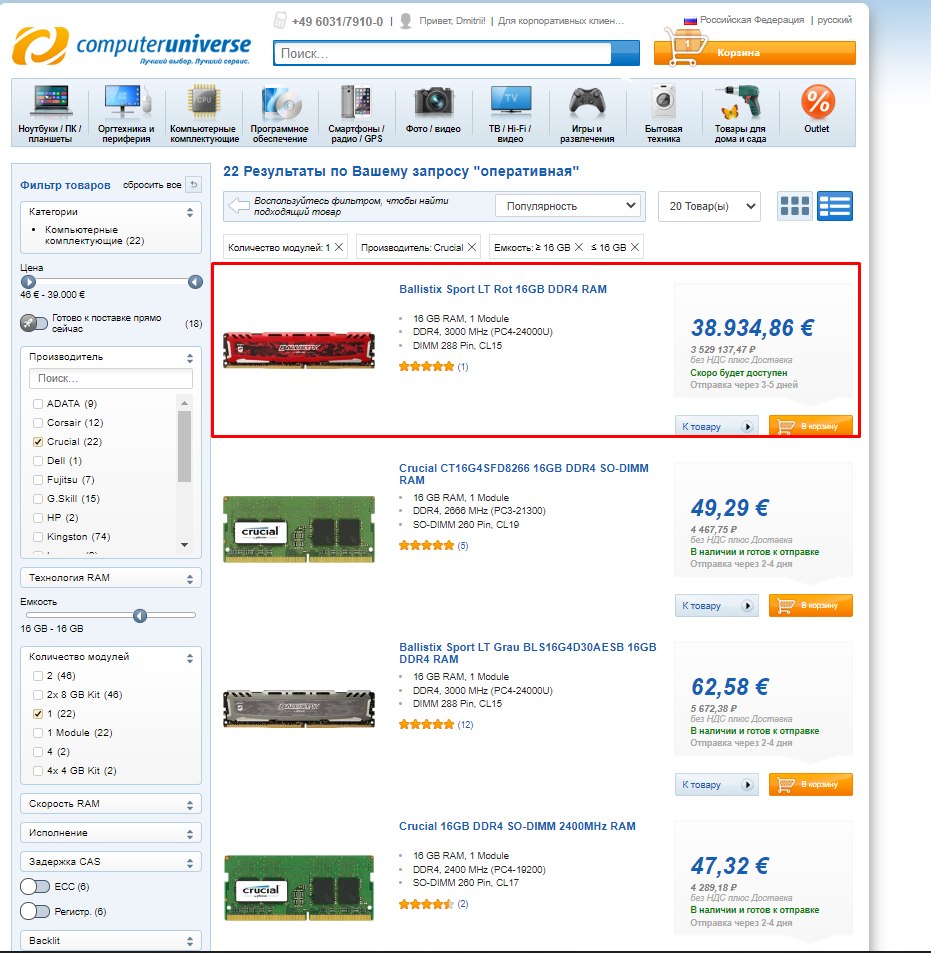
Task: Open Ноутбуки / ПК / планшеты category
Action: pos(50,113)
